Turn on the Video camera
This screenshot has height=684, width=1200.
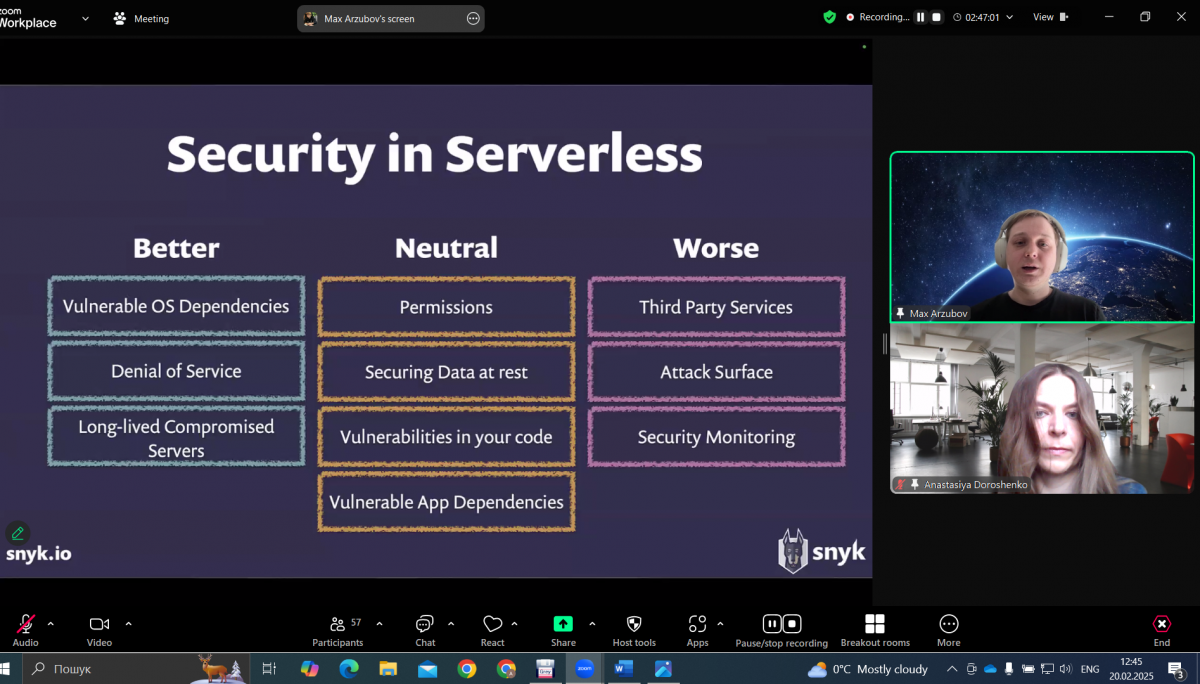tap(99, 624)
